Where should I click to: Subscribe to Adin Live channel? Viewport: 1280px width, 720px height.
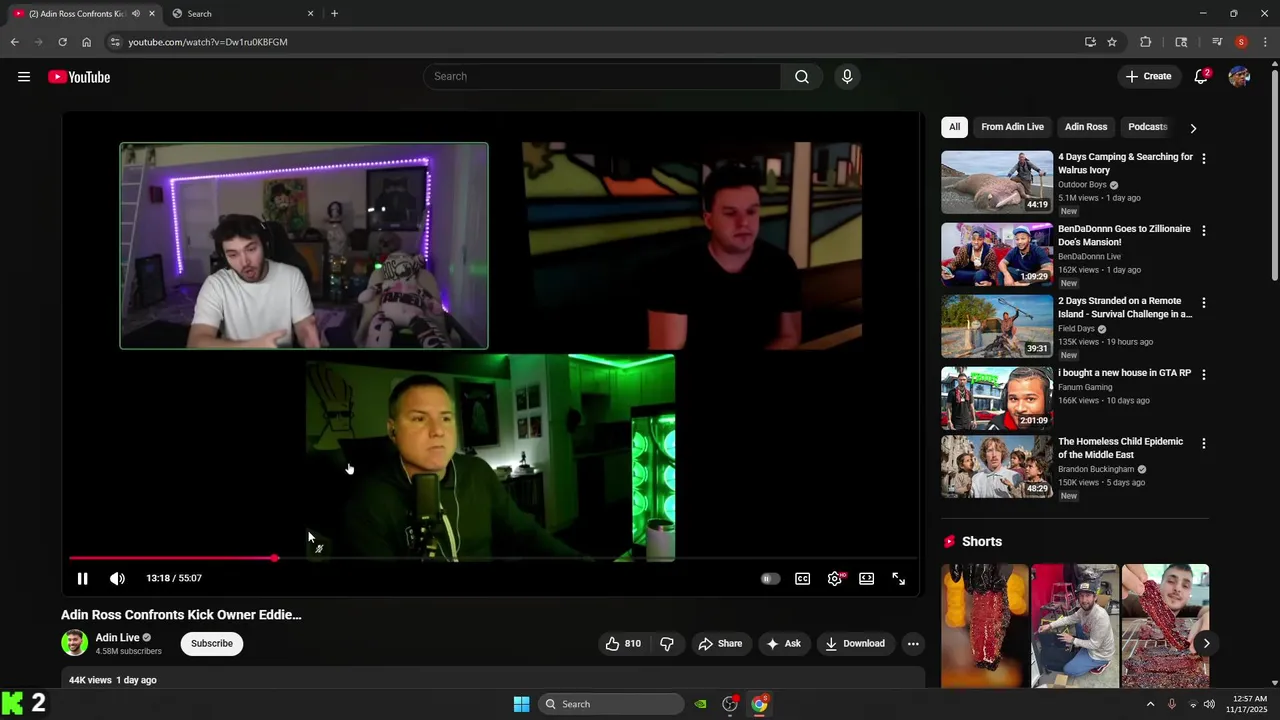pyautogui.click(x=212, y=644)
